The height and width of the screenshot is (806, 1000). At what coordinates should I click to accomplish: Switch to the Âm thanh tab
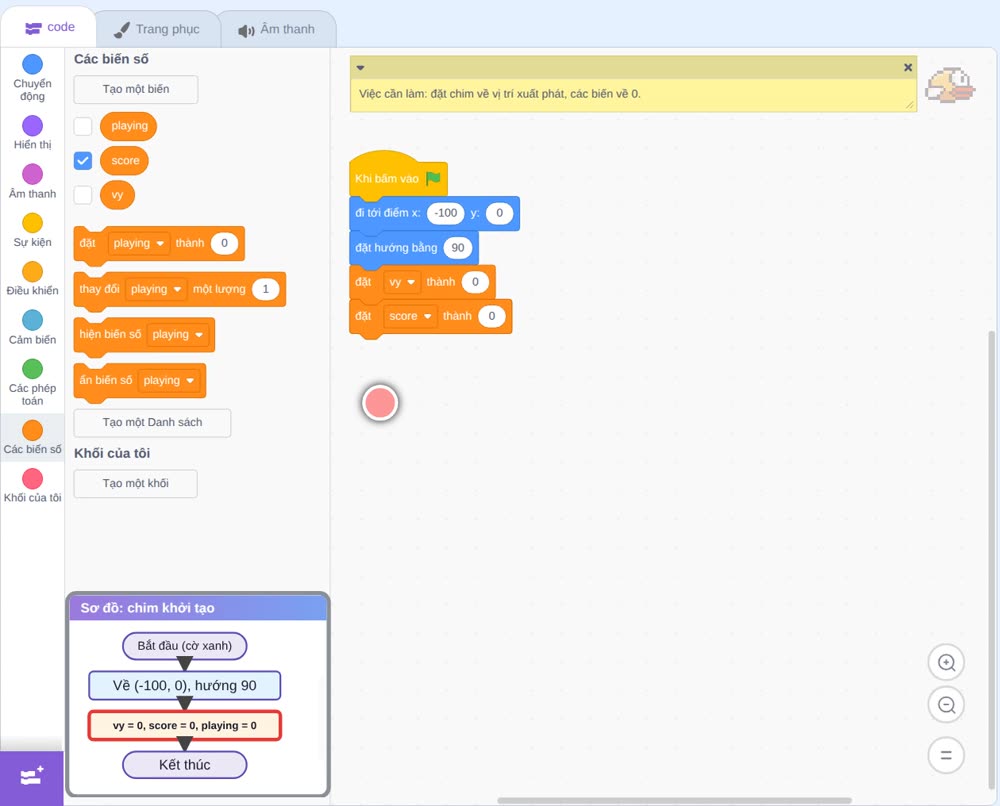pos(277,29)
